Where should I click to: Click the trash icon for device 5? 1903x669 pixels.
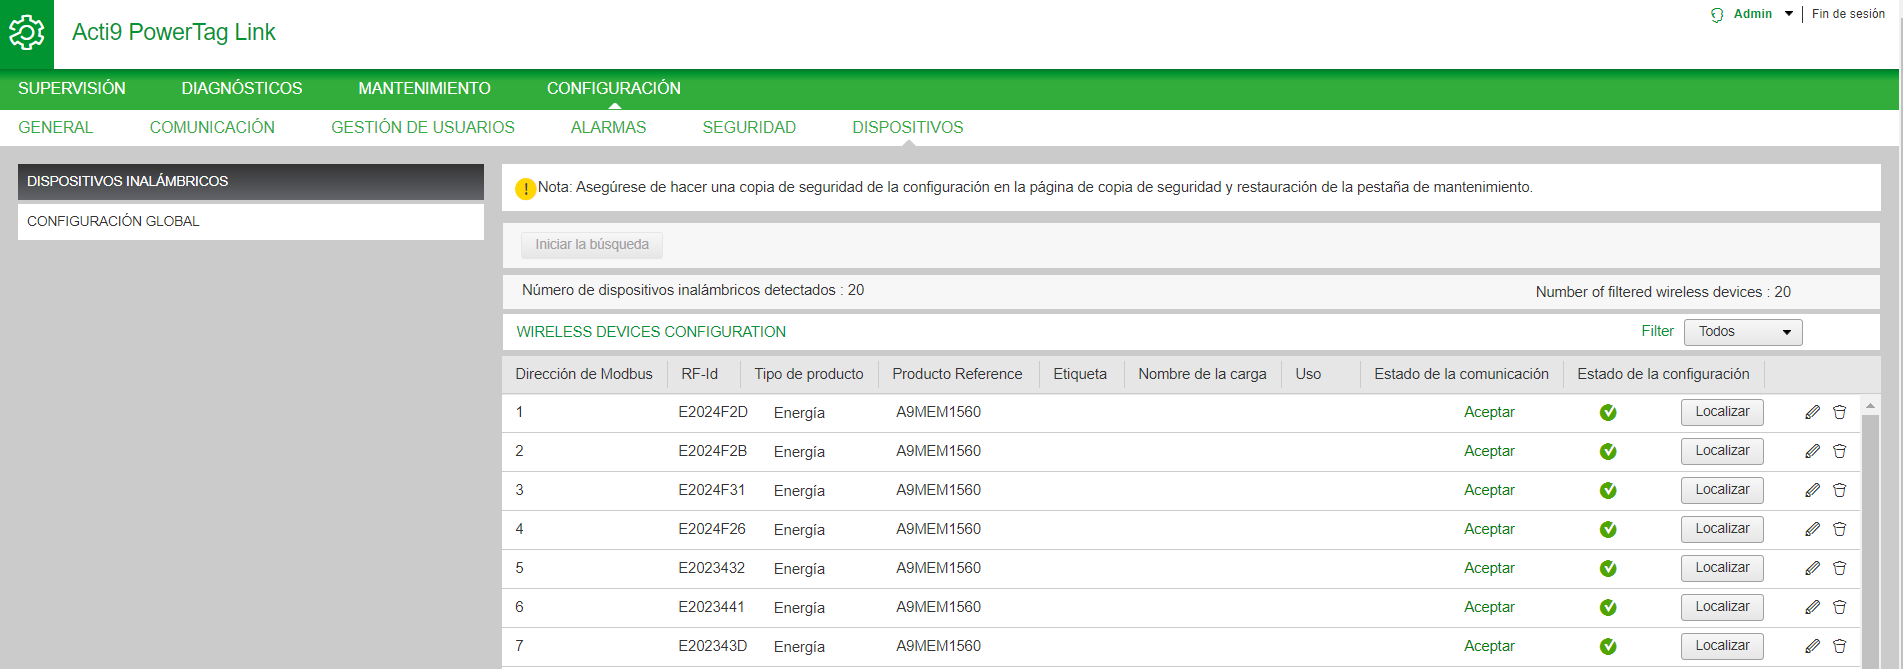pos(1839,568)
